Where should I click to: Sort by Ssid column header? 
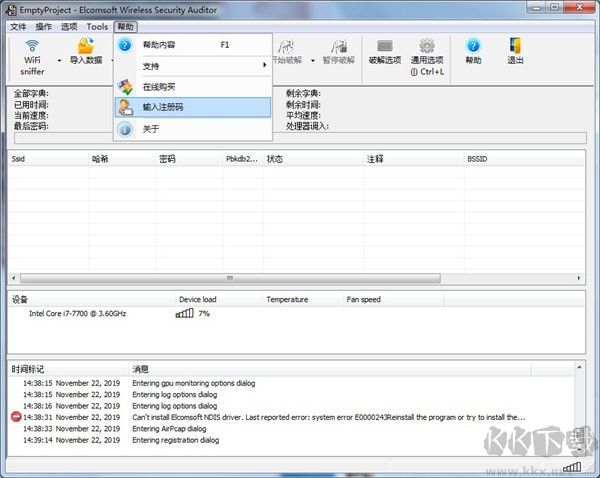coord(48,159)
